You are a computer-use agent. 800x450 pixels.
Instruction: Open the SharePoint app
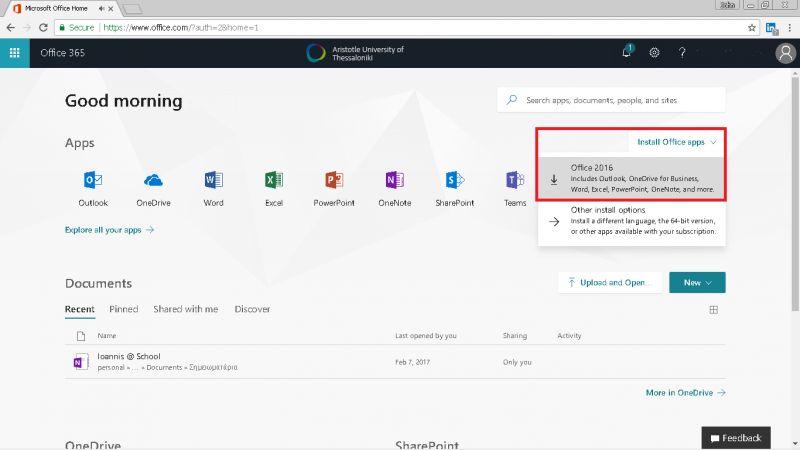455,188
